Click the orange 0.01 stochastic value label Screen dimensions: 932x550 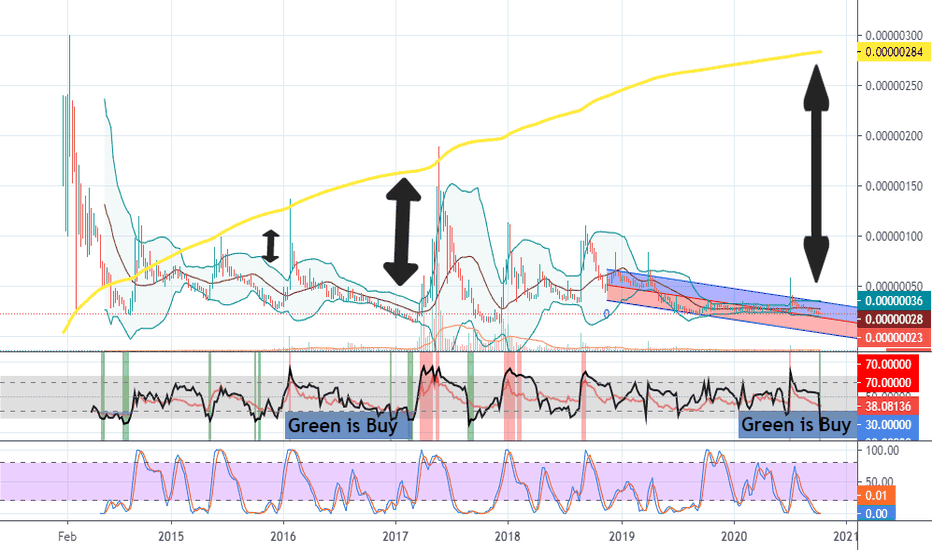(877, 495)
